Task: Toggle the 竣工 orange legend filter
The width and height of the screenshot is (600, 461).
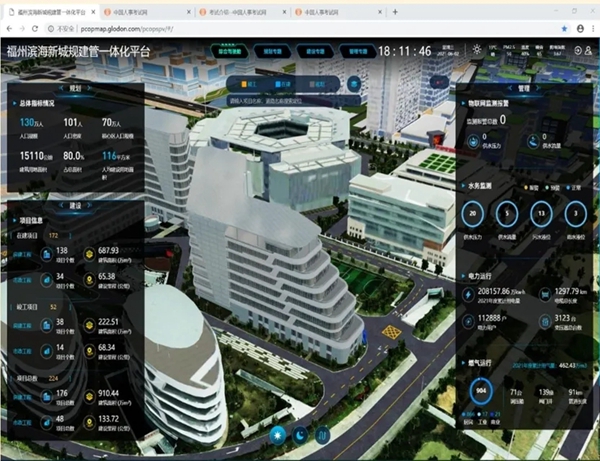Action: 249,84
